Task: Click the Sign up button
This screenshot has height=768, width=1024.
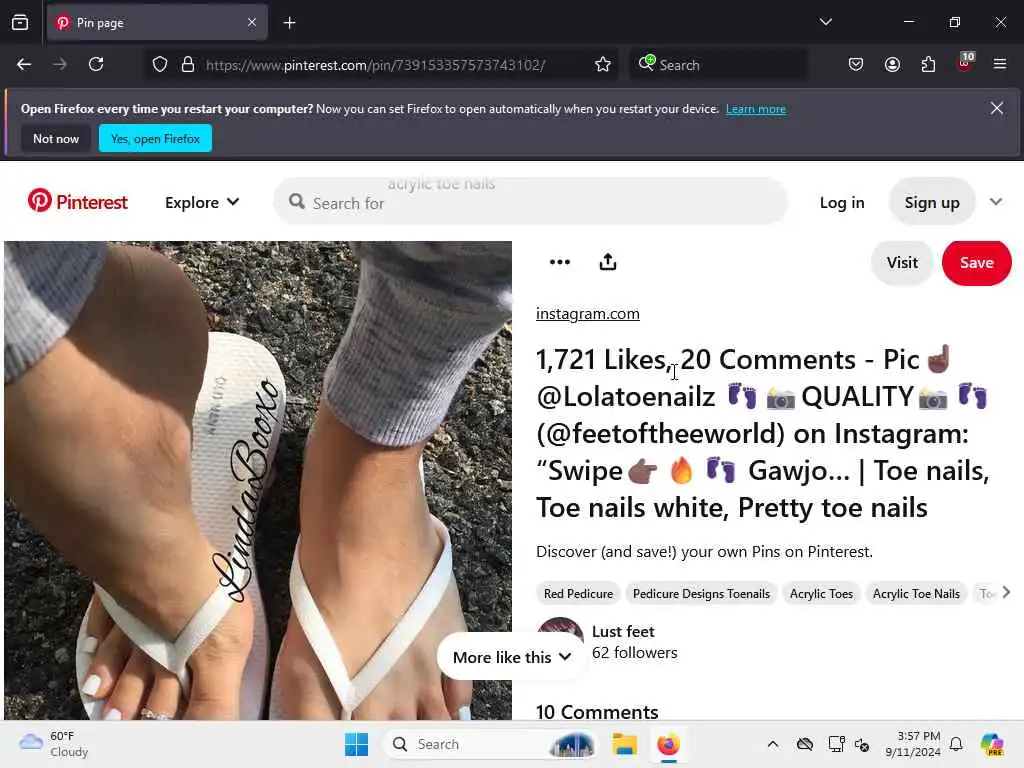Action: (932, 202)
